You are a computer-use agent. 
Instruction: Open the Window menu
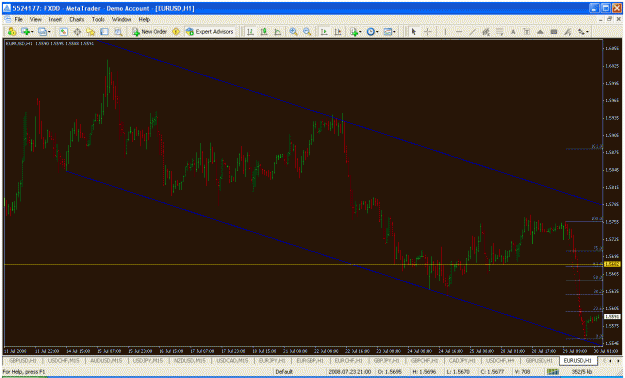[x=121, y=19]
